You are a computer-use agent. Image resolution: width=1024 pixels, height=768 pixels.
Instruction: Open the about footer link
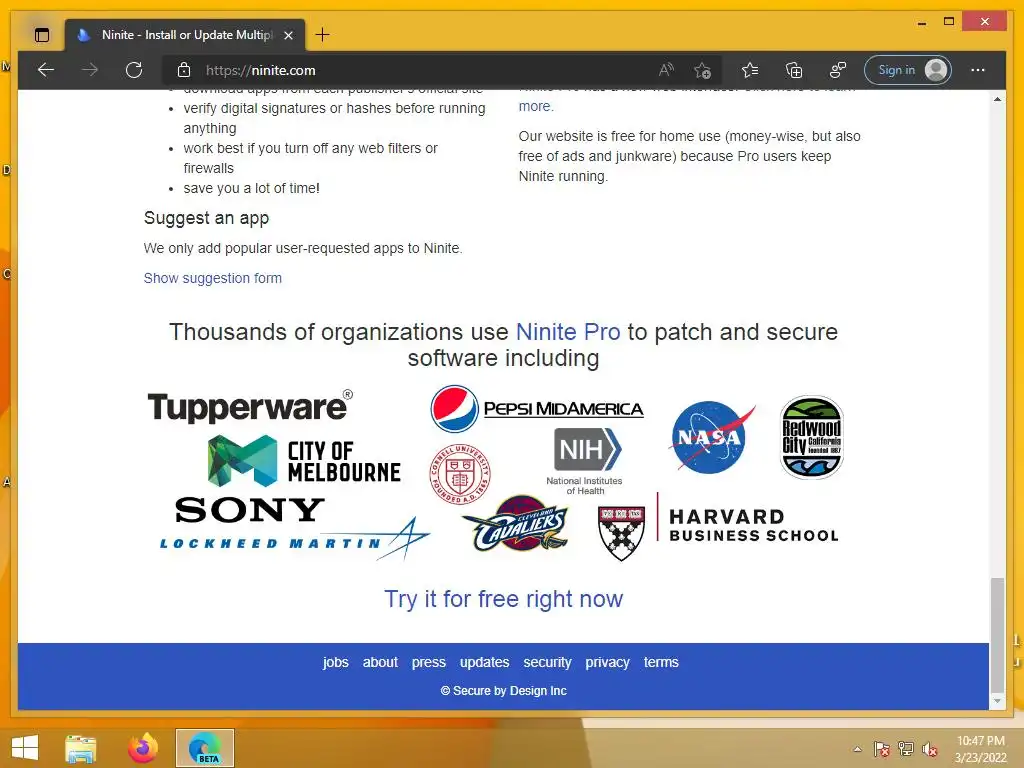click(380, 662)
